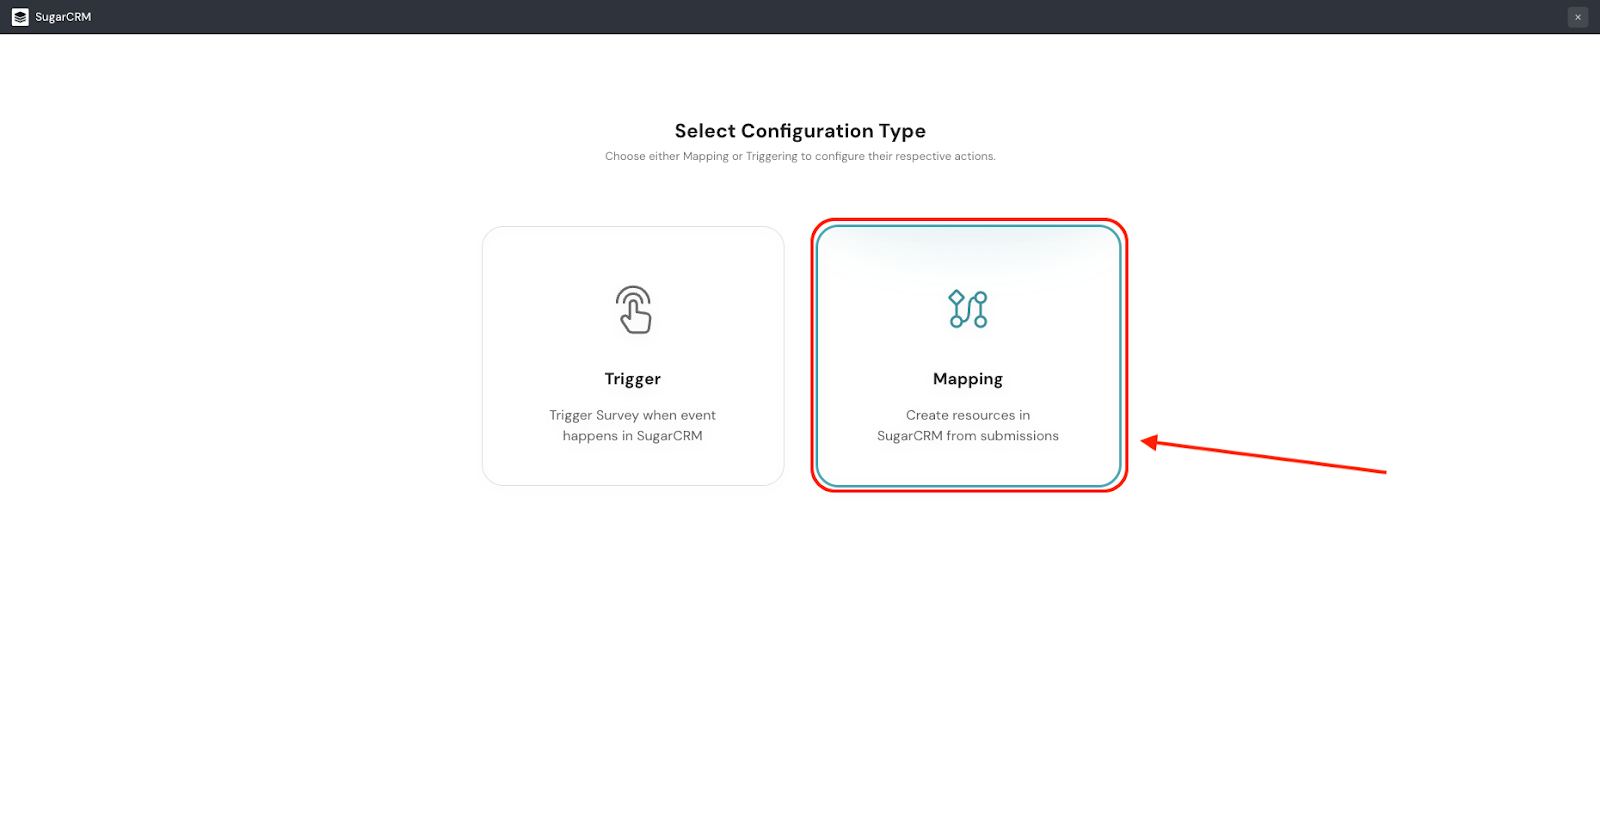Click the "Choose either Mapping or Triggering" subtitle
Screen dimensions: 1600x823
tap(800, 156)
